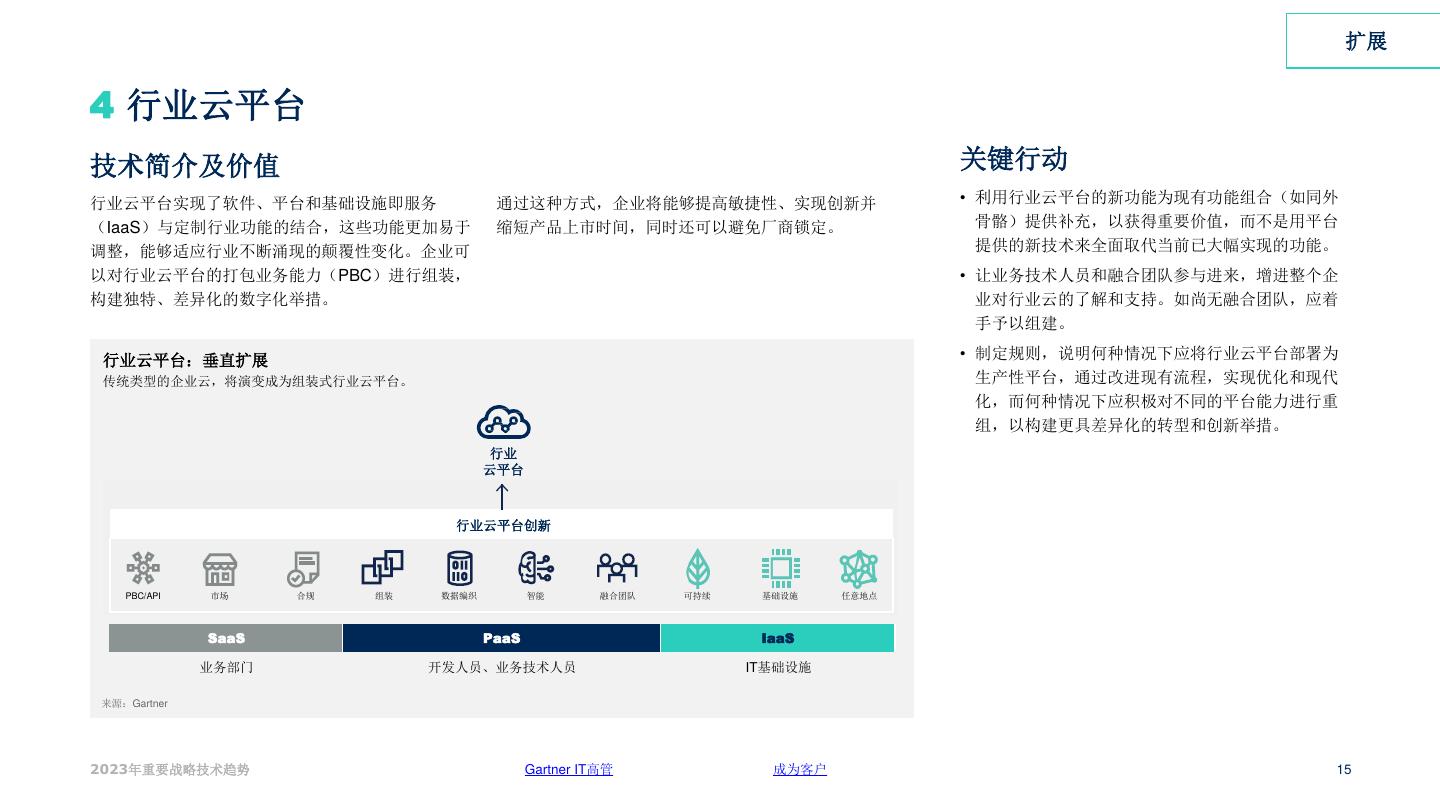Open the 成为客户 link

pos(799,769)
